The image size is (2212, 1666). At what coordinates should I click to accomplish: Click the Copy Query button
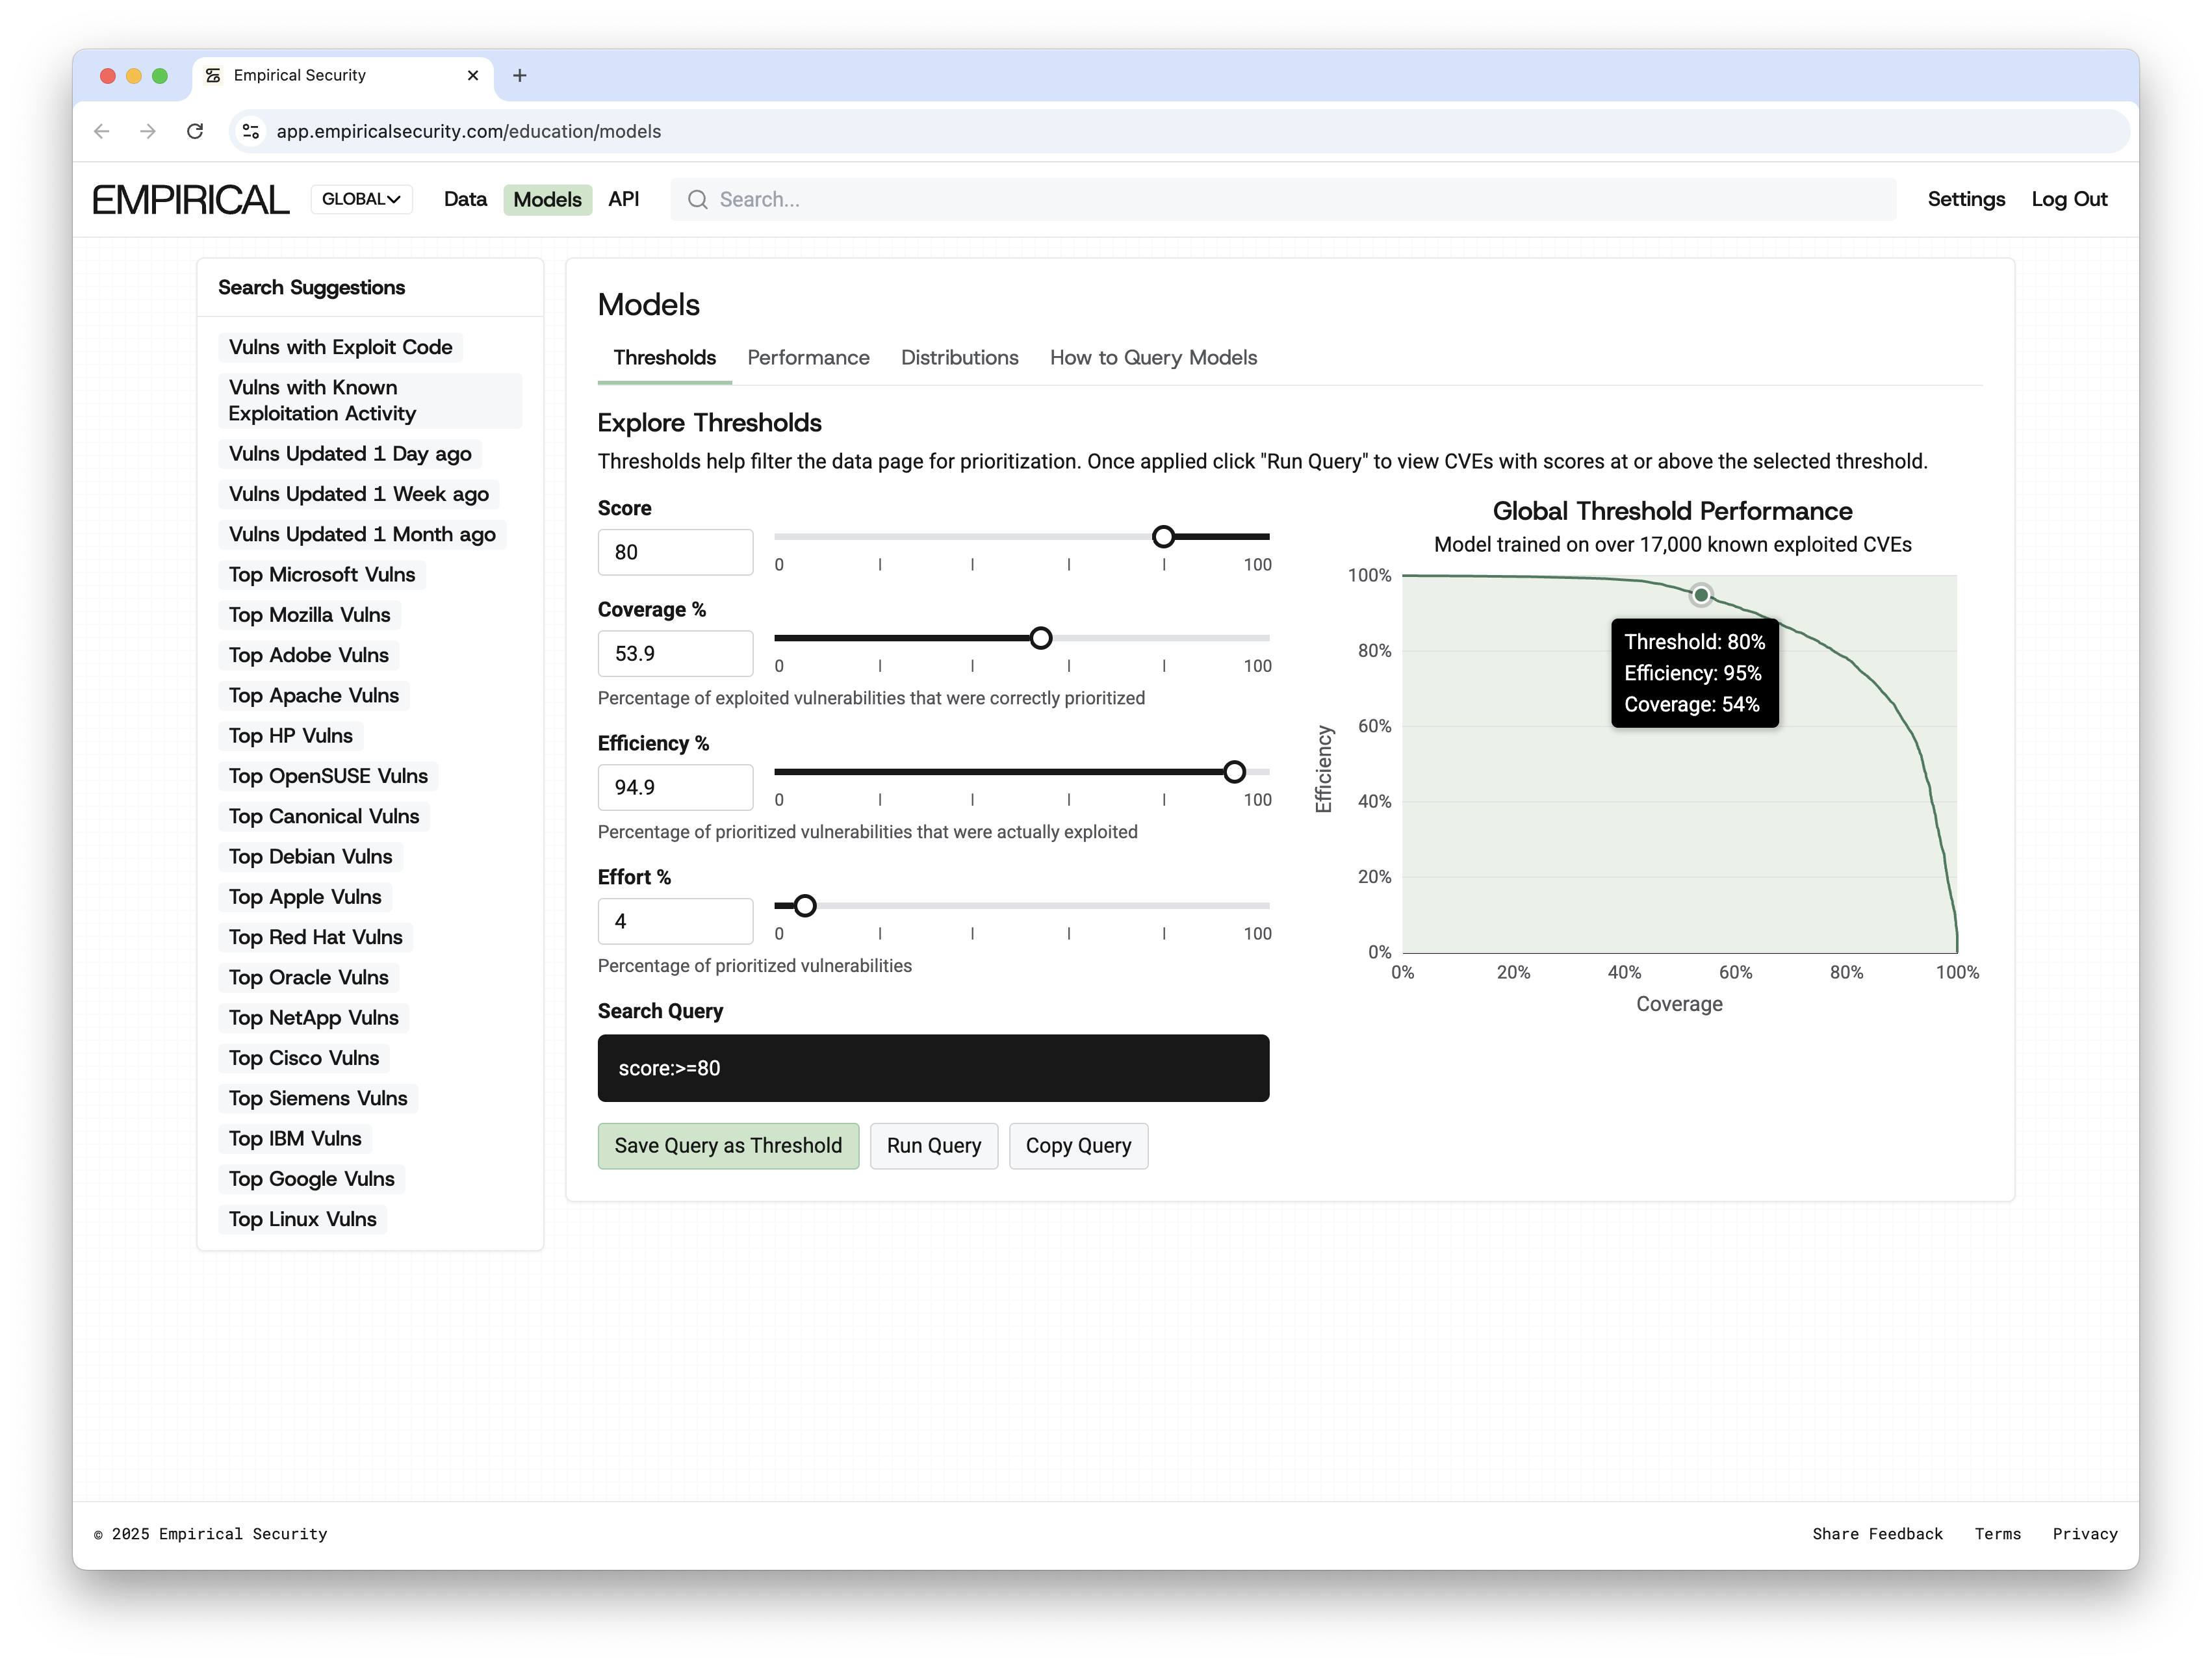coord(1078,1145)
